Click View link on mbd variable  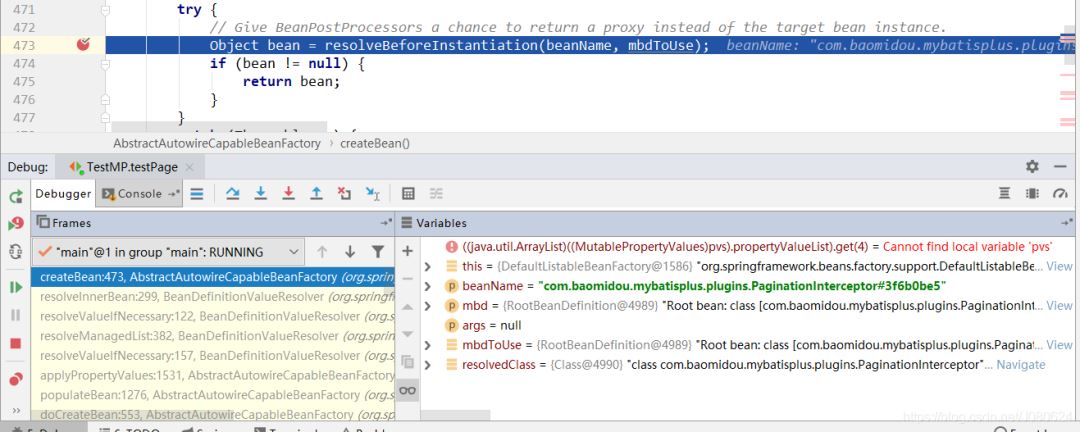click(1059, 306)
